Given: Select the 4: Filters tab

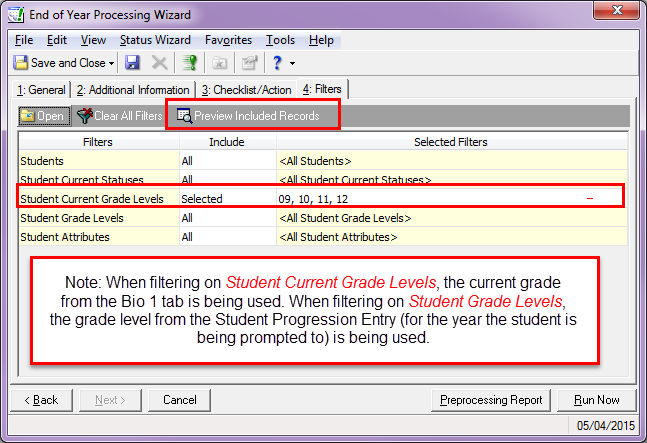Looking at the screenshot, I should 322,89.
